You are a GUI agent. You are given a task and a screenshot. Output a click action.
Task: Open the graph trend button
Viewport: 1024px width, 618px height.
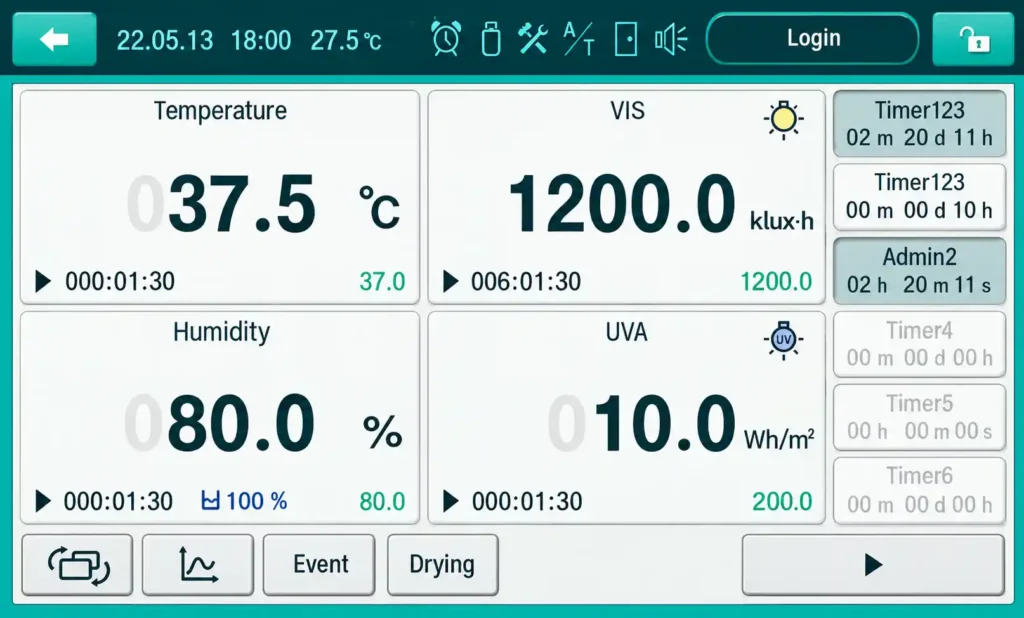click(198, 565)
